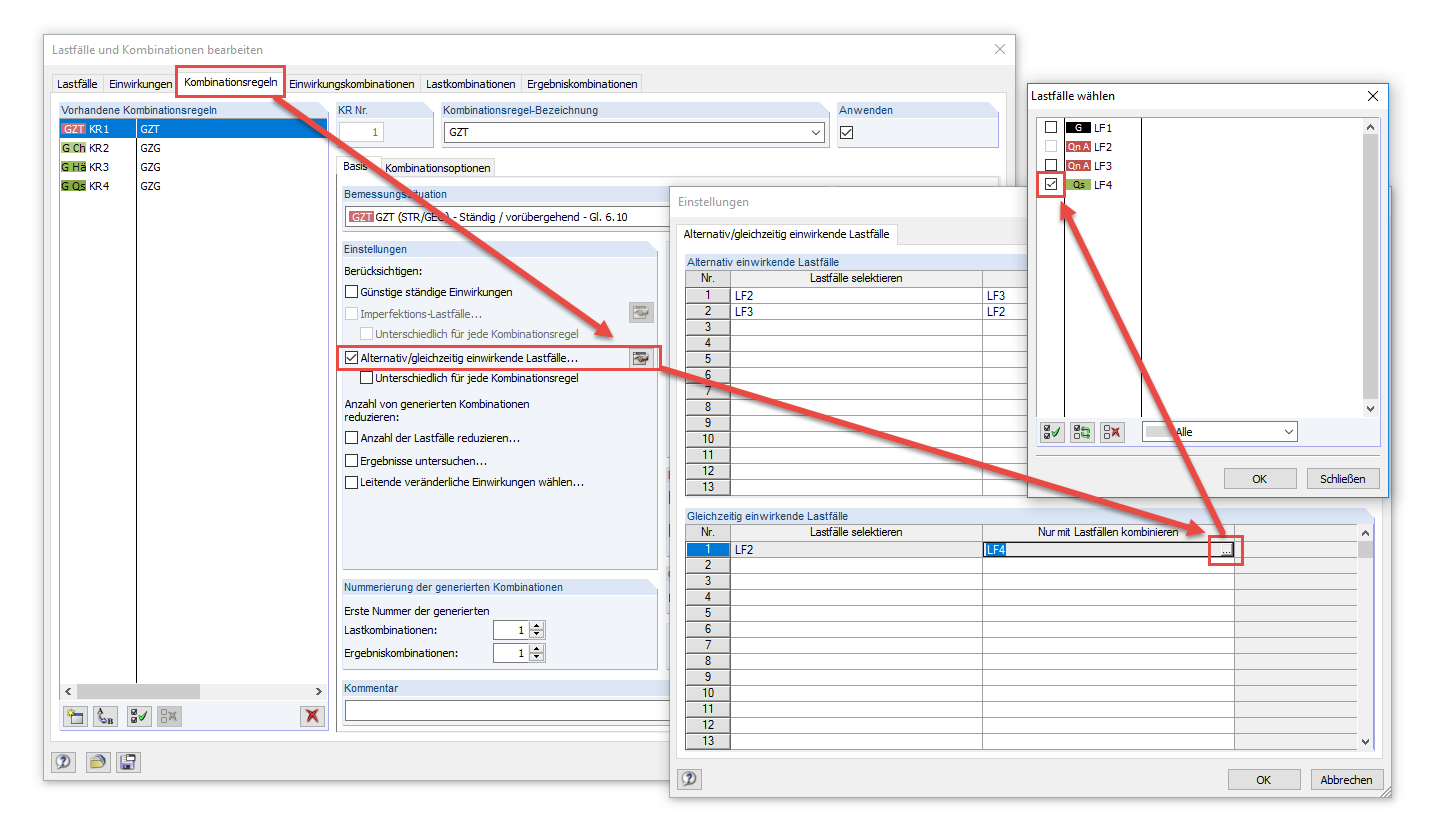
Task: Open the Bemessungssituation GZT (STR/GEO) combo box
Action: (x=507, y=217)
